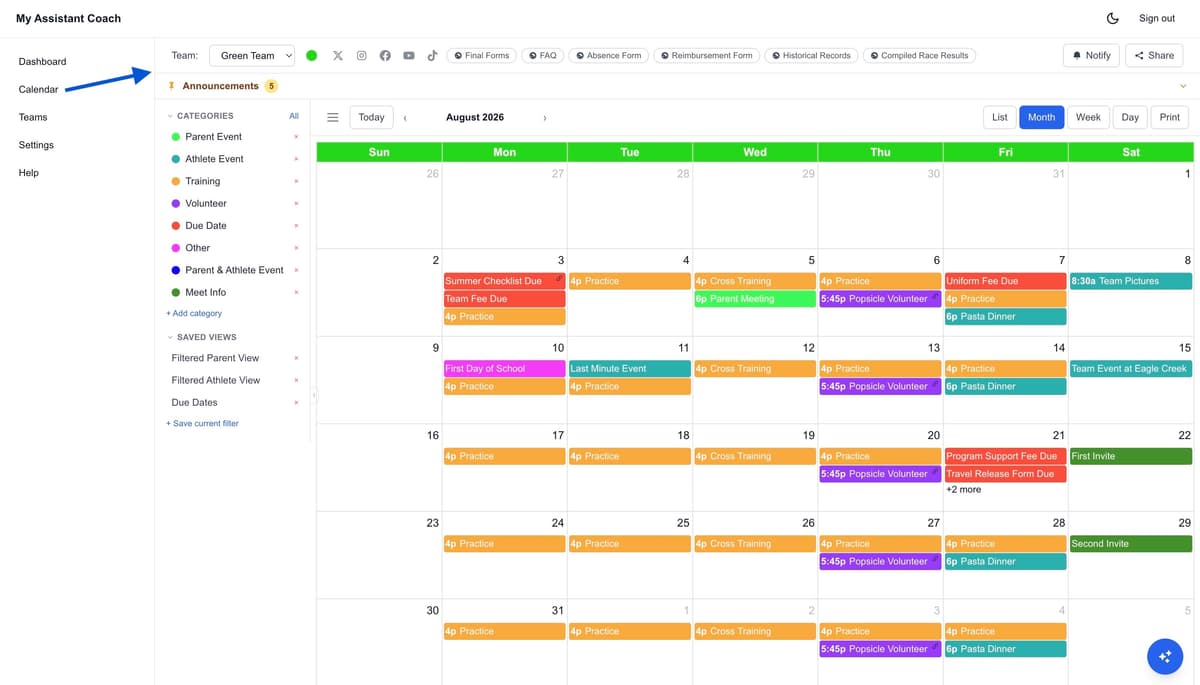Screen dimensions: 1200x685
Task: Click the Notify button
Action: click(x=1091, y=56)
